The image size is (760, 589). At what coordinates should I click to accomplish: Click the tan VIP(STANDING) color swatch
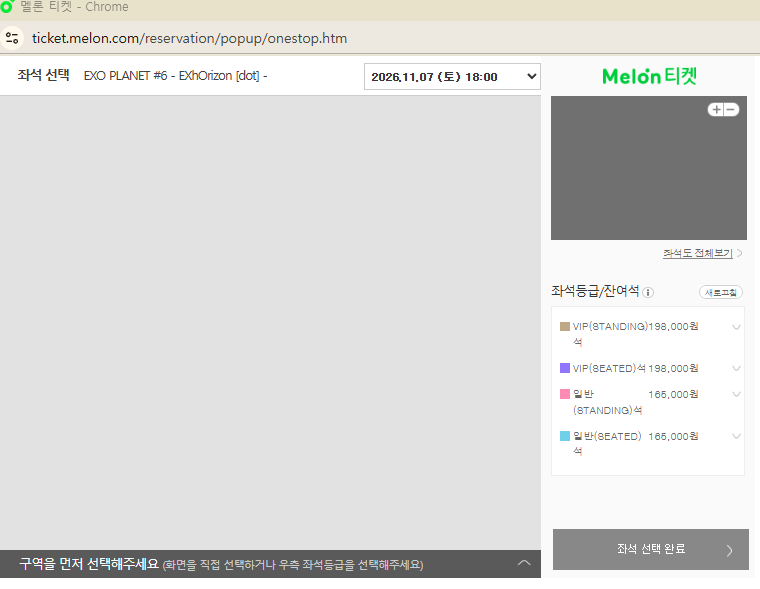(x=565, y=326)
